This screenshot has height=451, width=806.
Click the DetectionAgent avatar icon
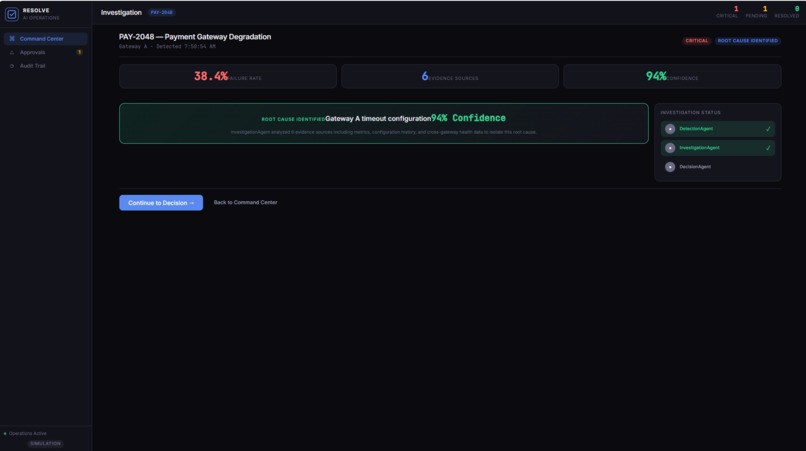(670, 129)
